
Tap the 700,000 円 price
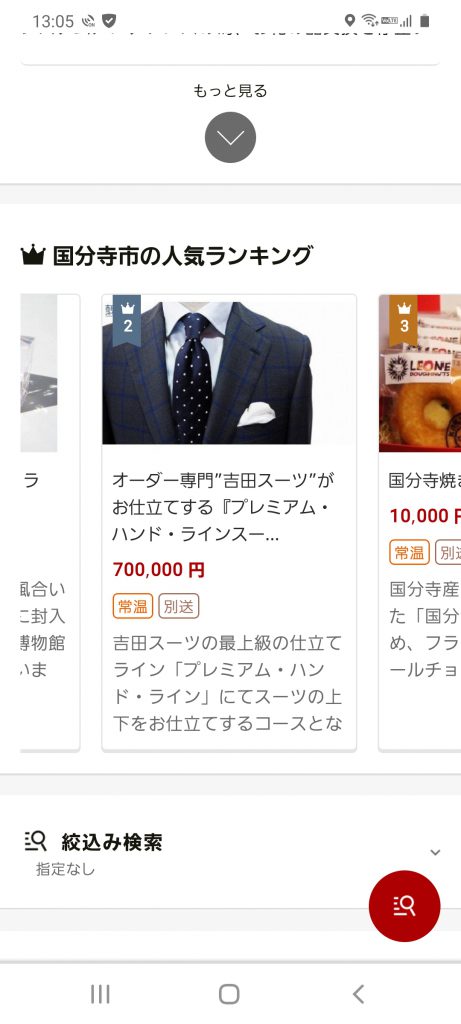click(x=159, y=570)
